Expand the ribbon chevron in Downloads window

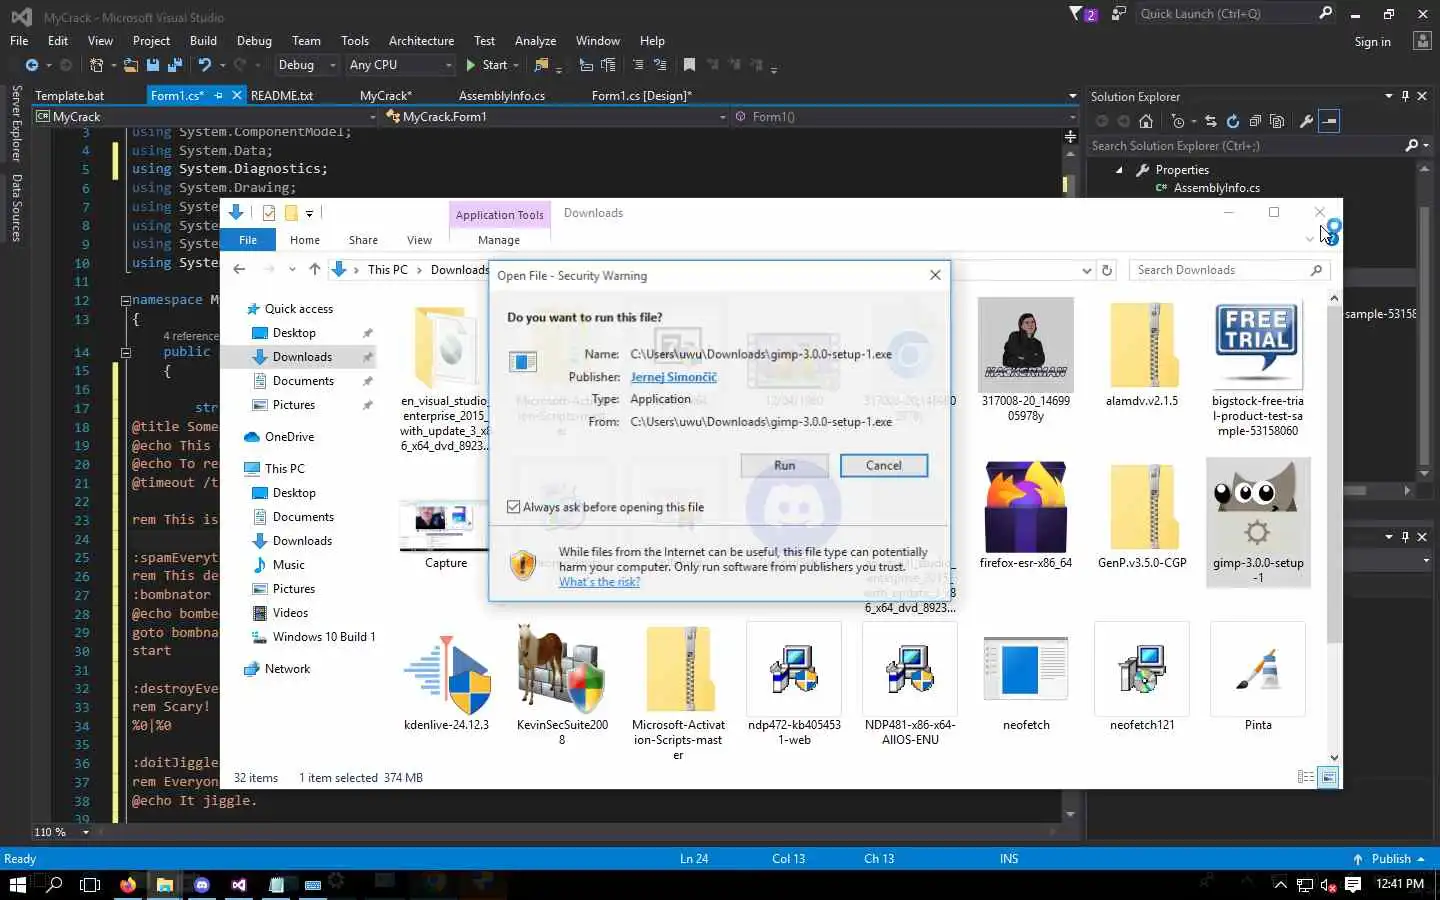(1310, 239)
